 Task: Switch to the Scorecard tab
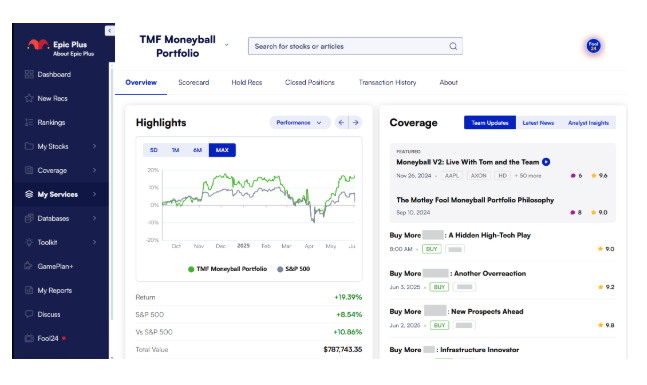(194, 83)
